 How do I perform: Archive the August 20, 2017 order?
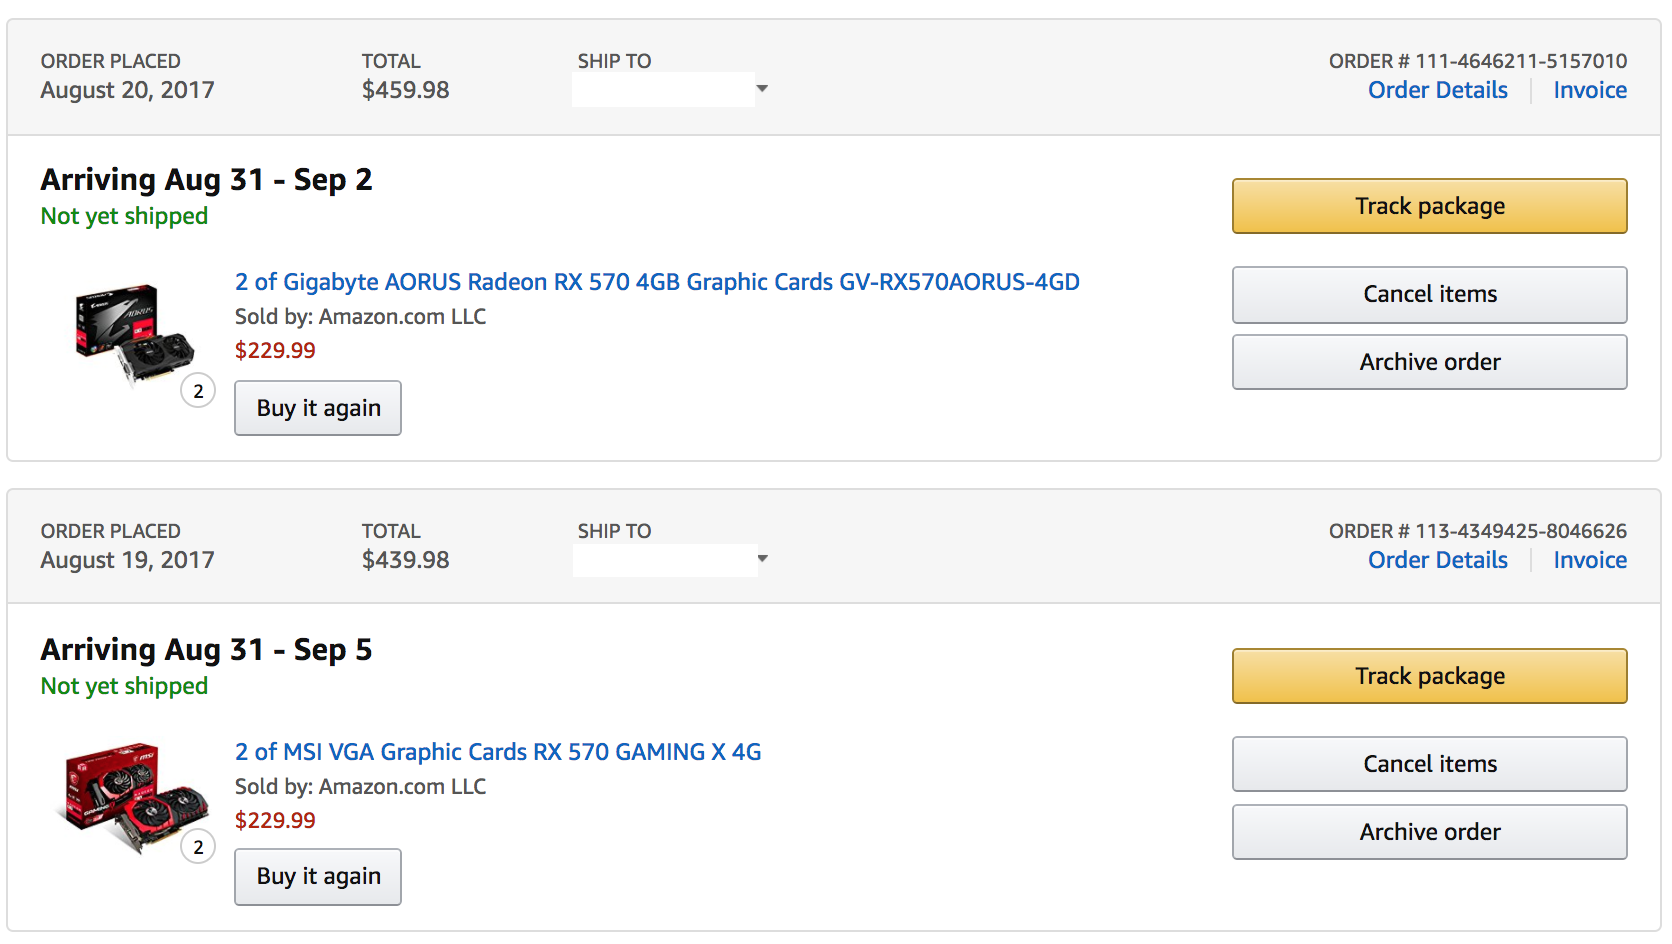pos(1429,362)
